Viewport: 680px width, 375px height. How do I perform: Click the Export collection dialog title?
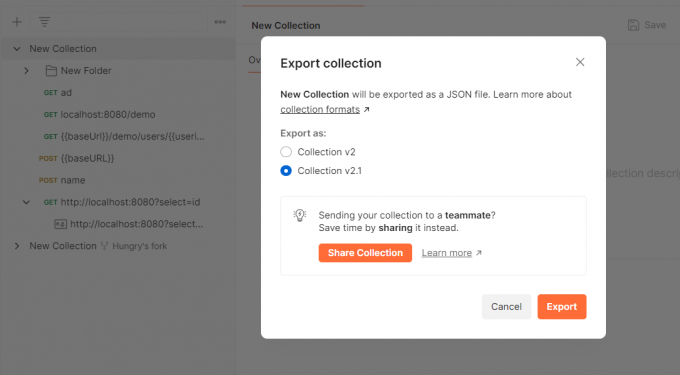[x=331, y=63]
